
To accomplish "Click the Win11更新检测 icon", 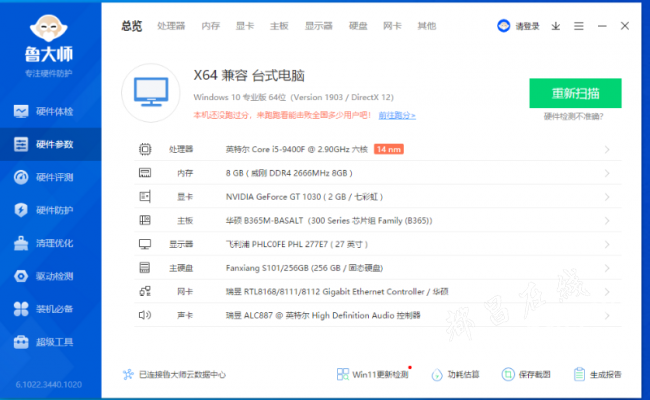I will 342,374.
